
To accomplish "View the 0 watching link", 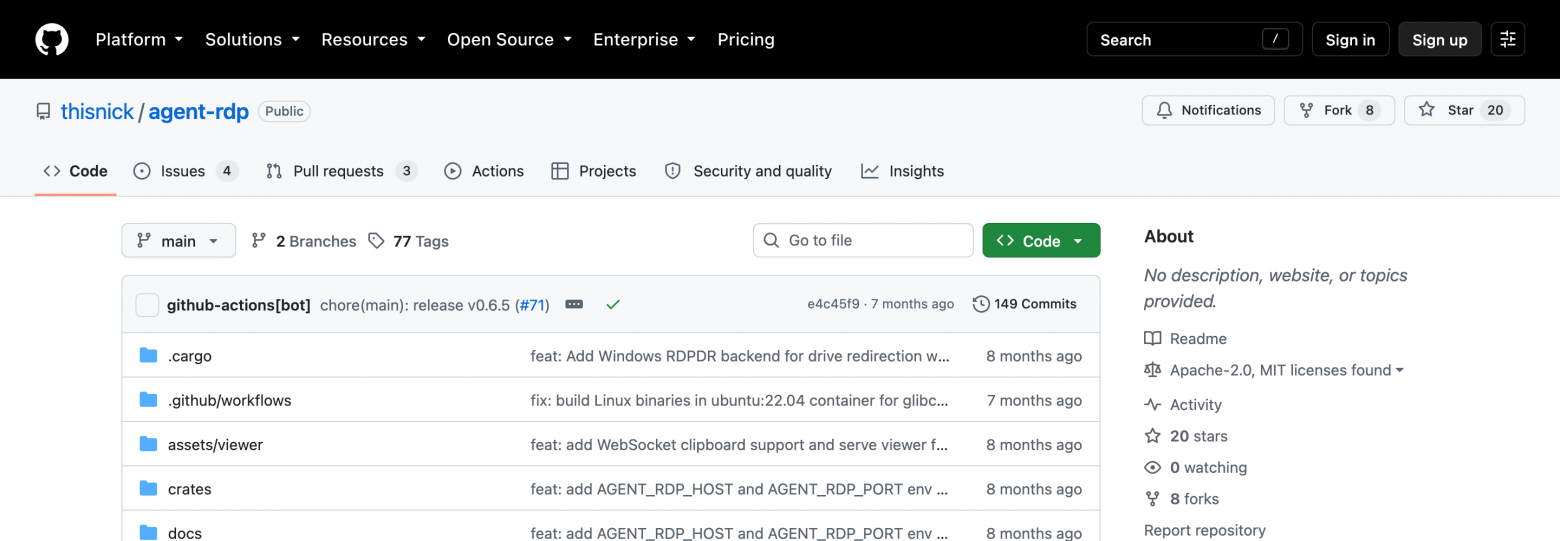I will [1196, 467].
